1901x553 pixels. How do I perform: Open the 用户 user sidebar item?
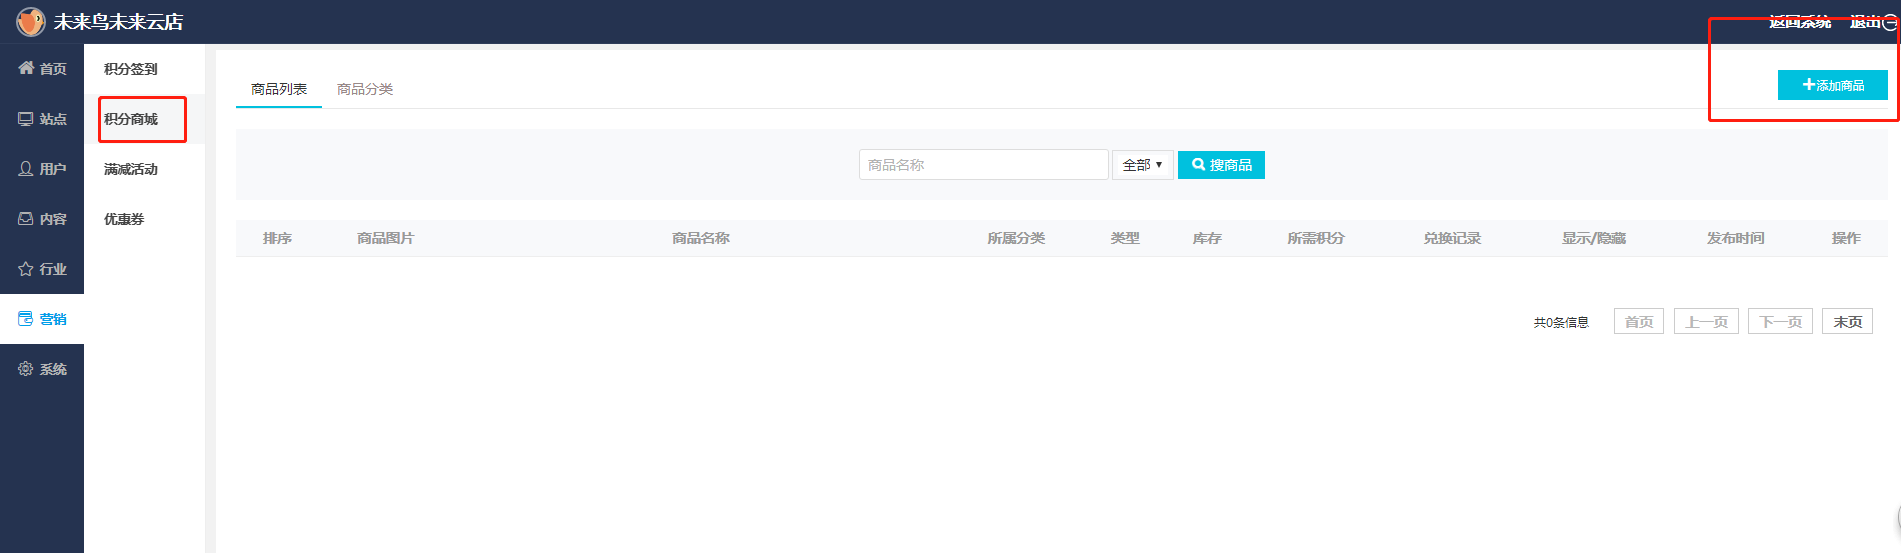pyautogui.click(x=42, y=169)
